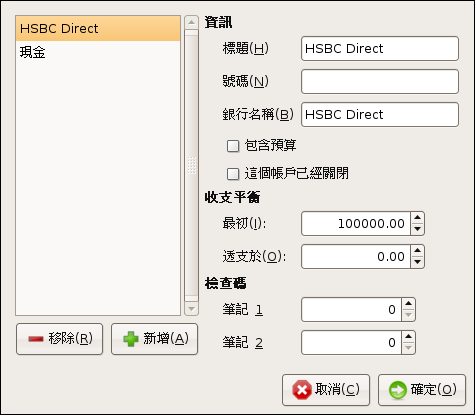Click the 筆記 1 value field
The image size is (475, 415).
tap(351, 310)
